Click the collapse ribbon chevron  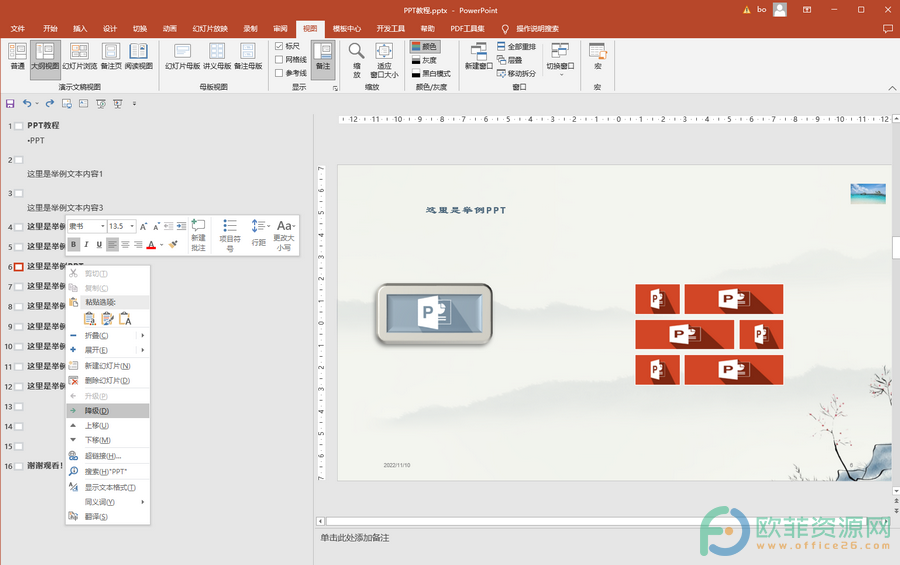892,88
